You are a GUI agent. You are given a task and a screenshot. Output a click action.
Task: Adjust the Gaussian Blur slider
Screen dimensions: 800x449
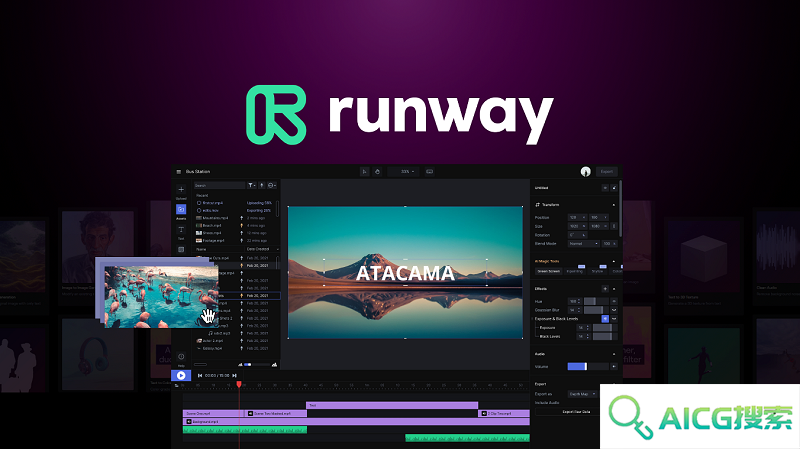click(x=596, y=310)
